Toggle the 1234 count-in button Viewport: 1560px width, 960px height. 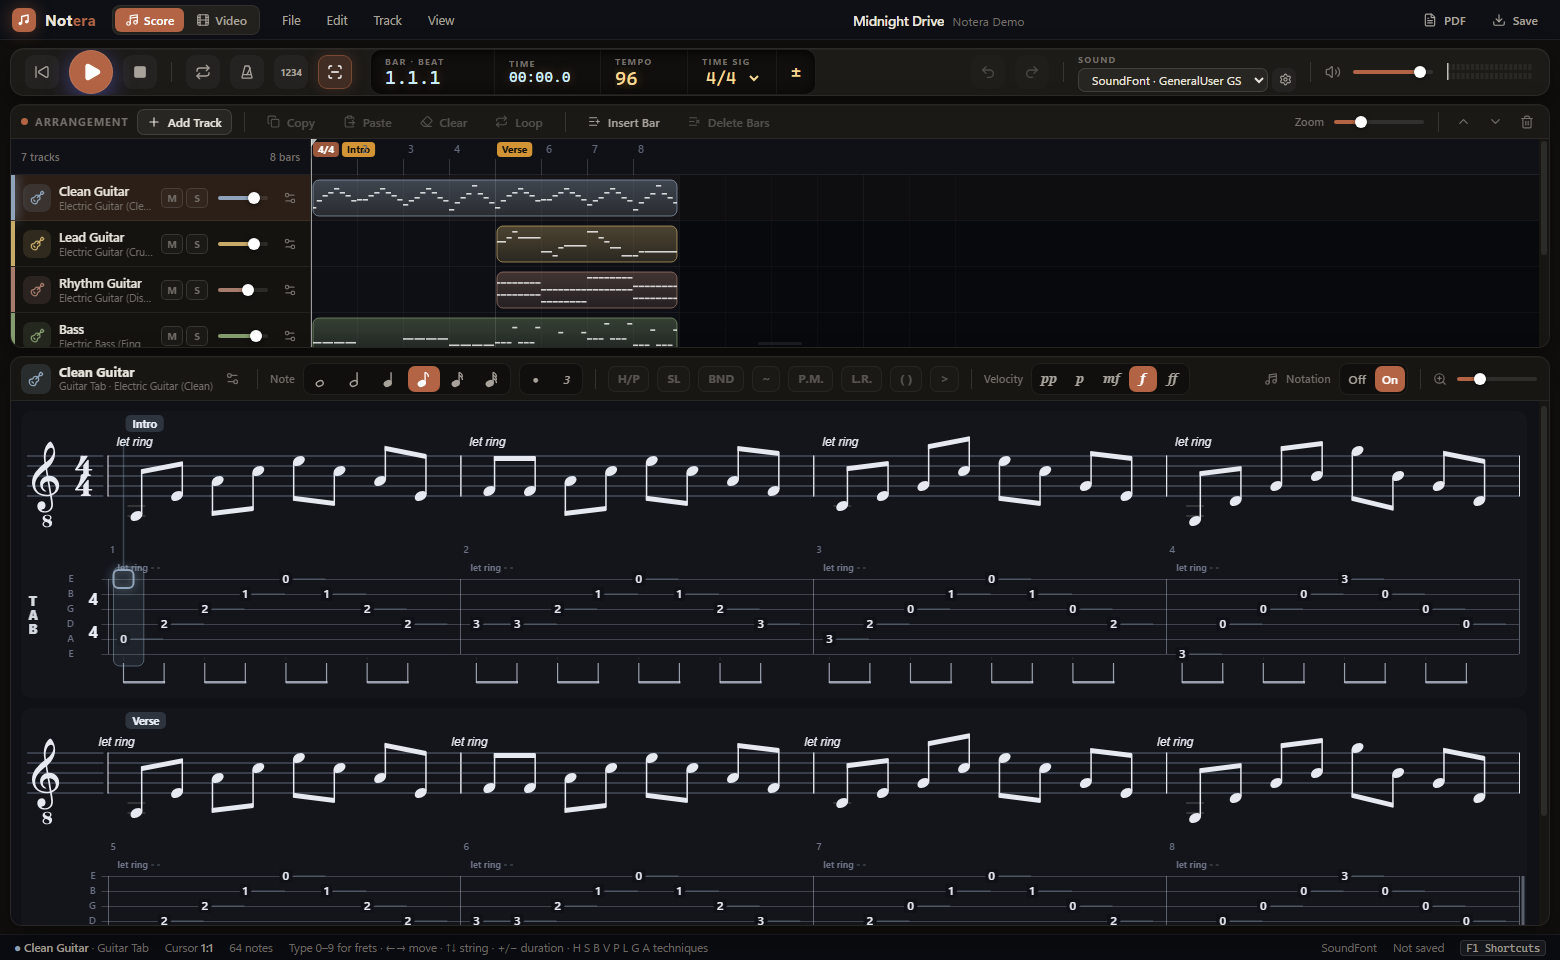291,72
